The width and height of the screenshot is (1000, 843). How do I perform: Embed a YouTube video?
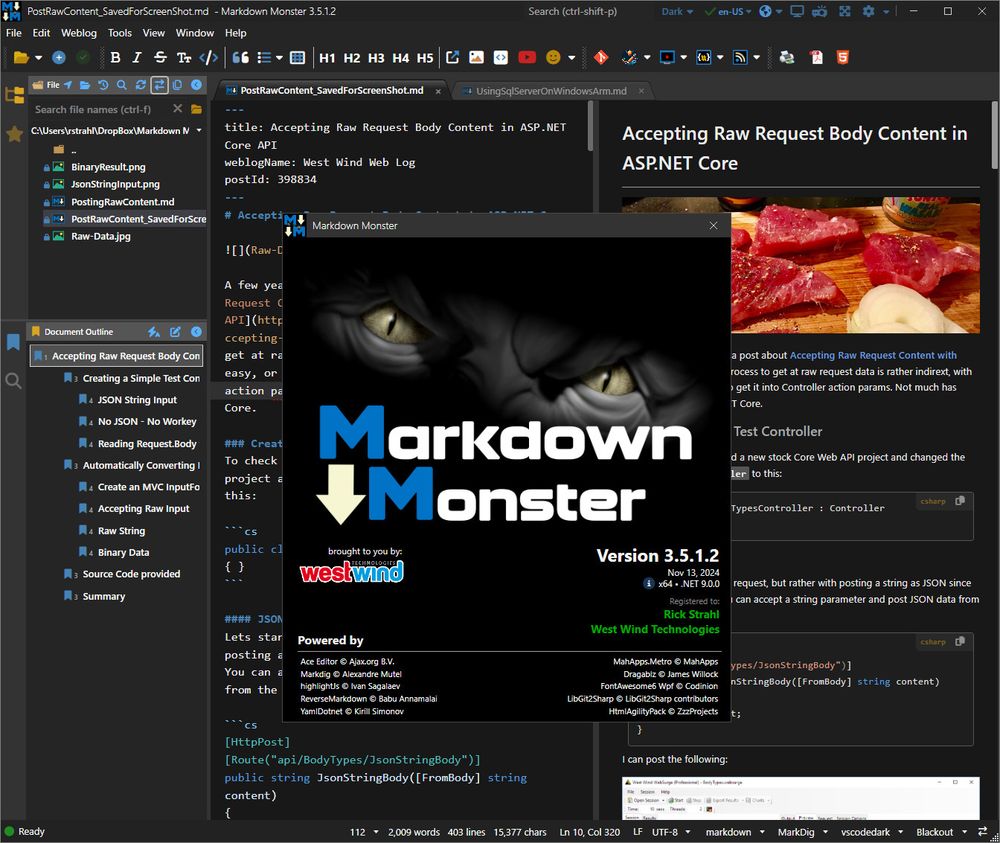527,57
